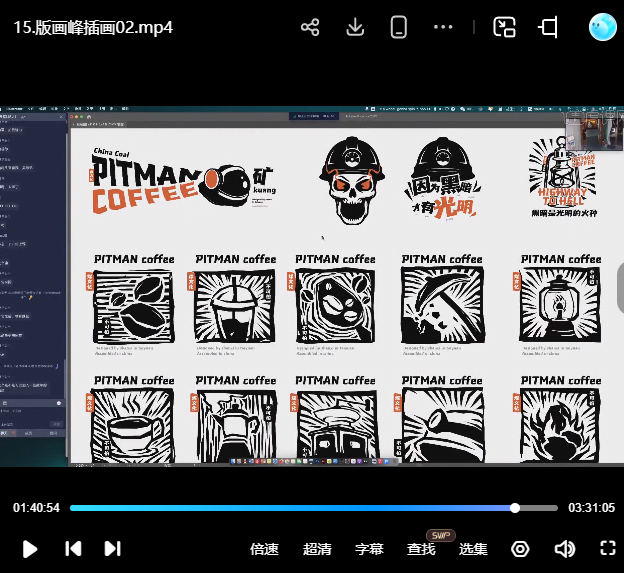Download the video with the download icon
Viewport: 624px width, 573px height.
click(x=355, y=28)
